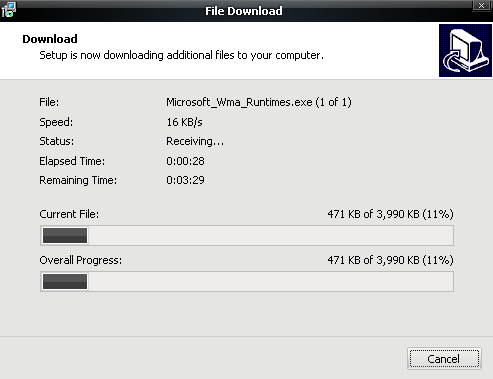The height and width of the screenshot is (379, 493).
Task: Click the remaining time value 0:03:29
Action: click(185, 180)
